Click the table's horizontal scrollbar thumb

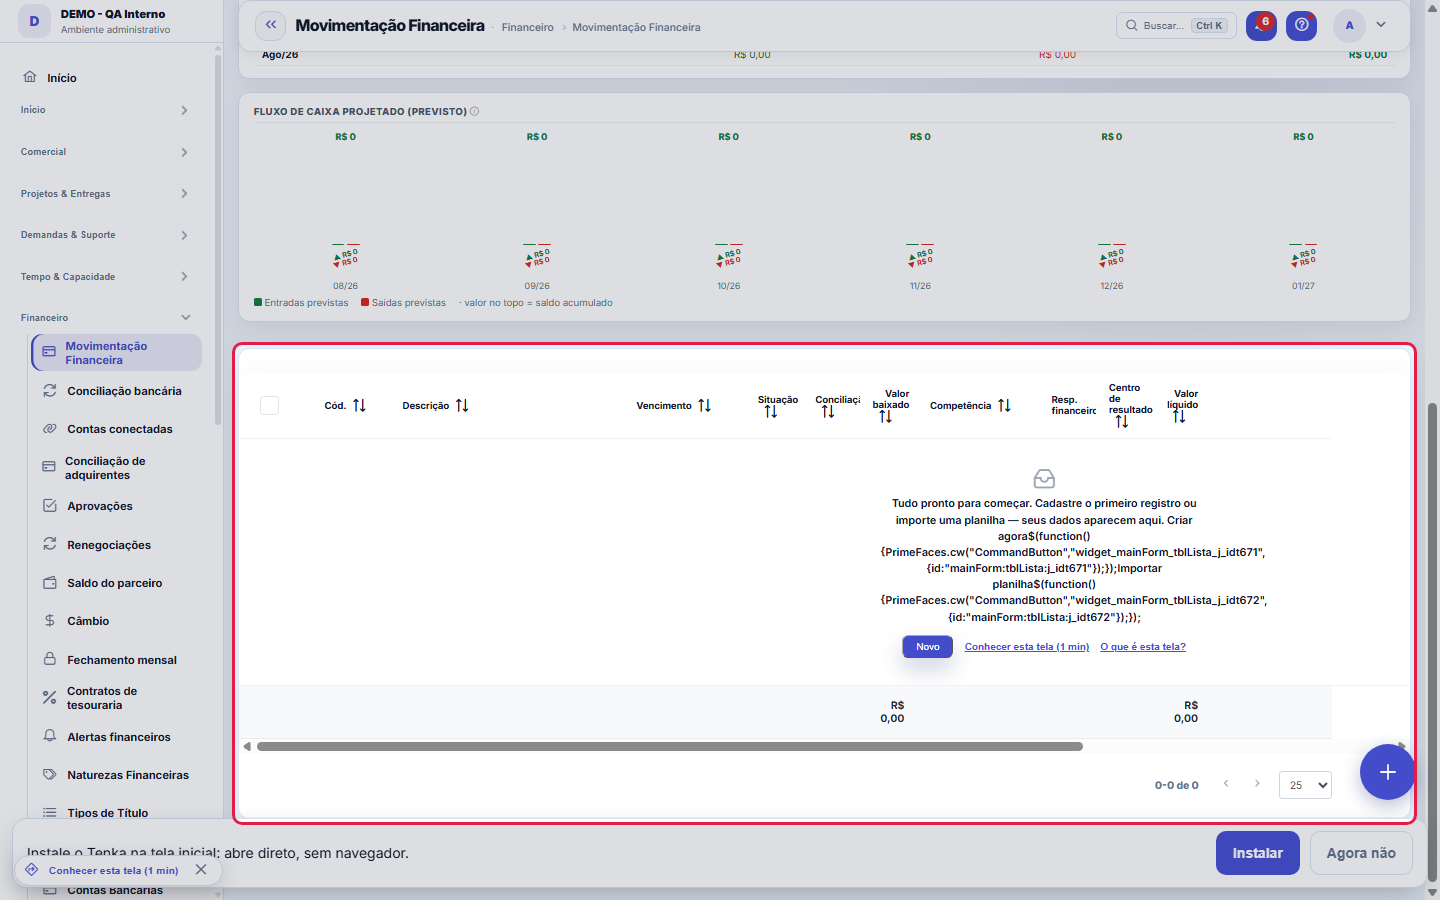pos(670,746)
